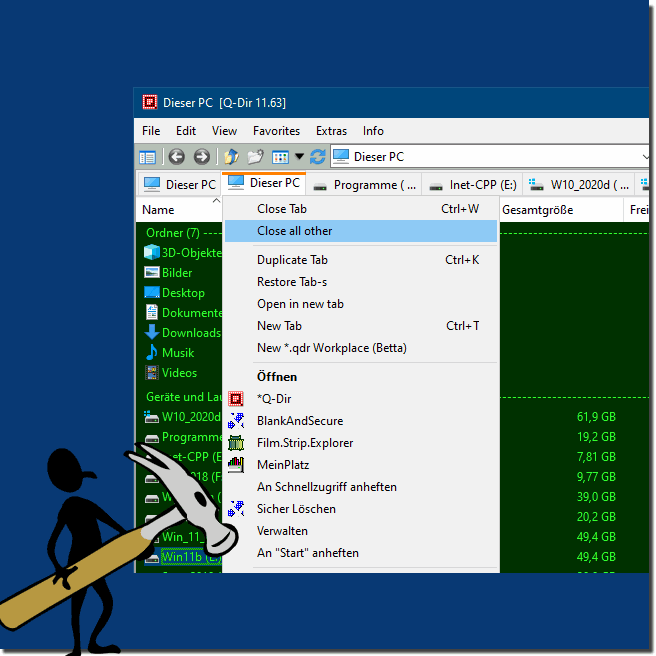
Task: Collapse the Ordner (7) group header
Action: tap(172, 233)
